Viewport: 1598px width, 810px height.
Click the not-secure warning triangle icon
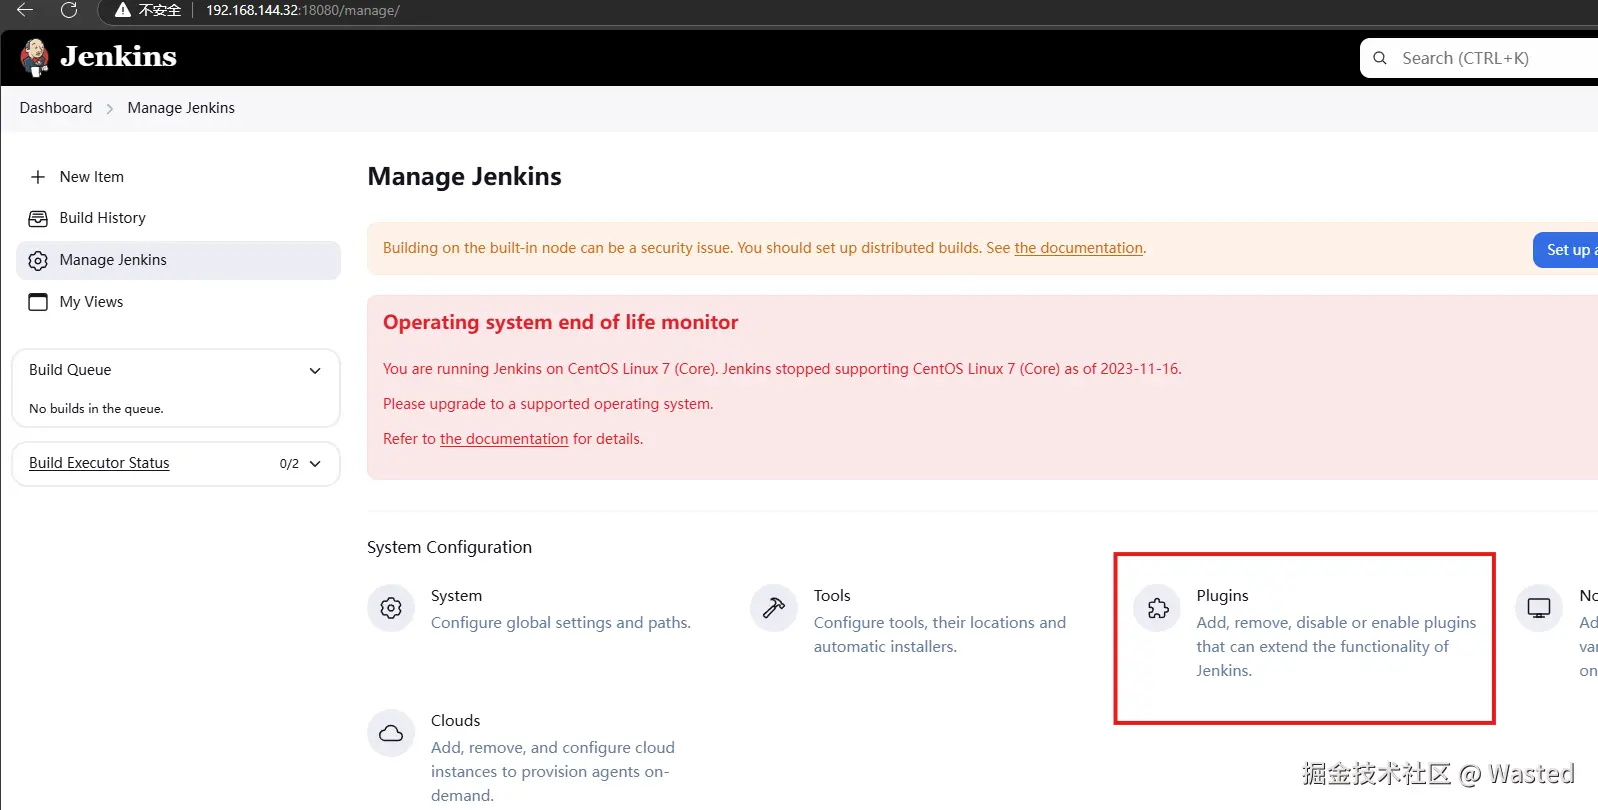click(x=123, y=10)
